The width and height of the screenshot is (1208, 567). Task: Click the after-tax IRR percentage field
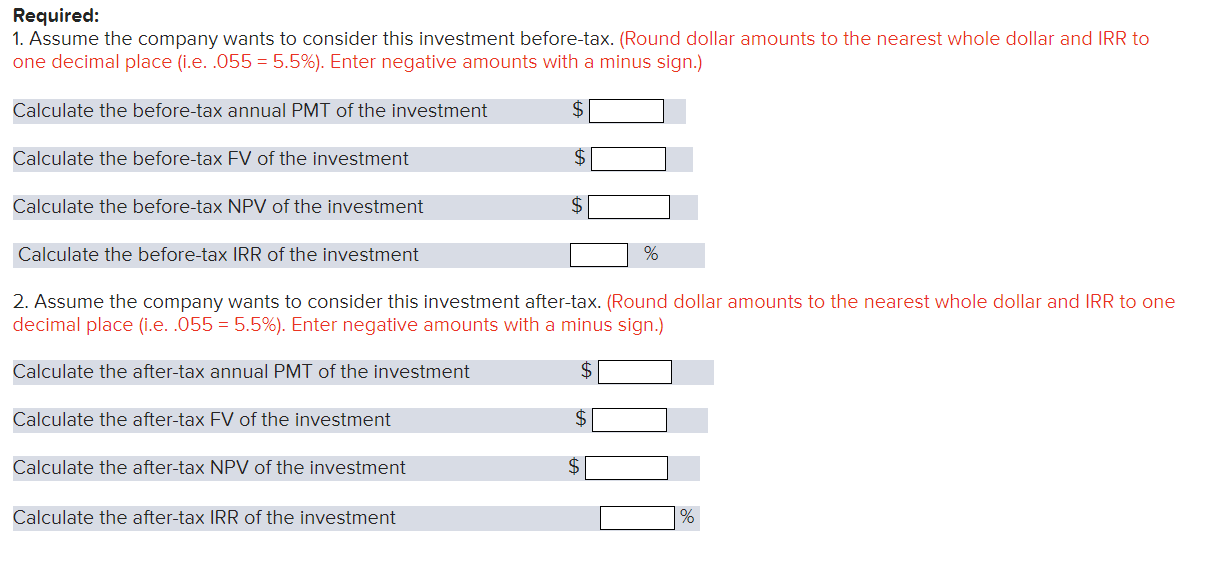click(x=637, y=518)
